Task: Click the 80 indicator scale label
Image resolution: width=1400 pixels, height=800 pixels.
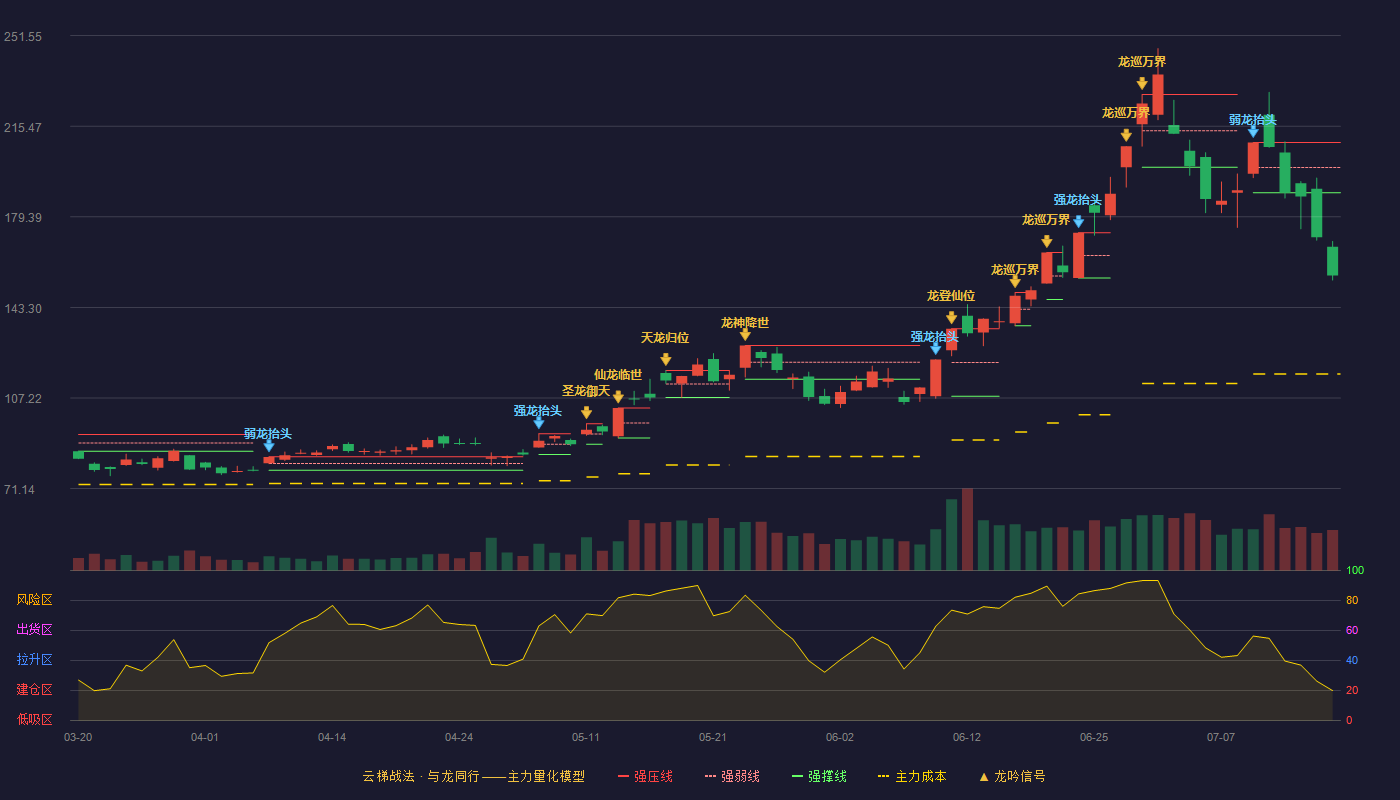Action: click(1352, 600)
